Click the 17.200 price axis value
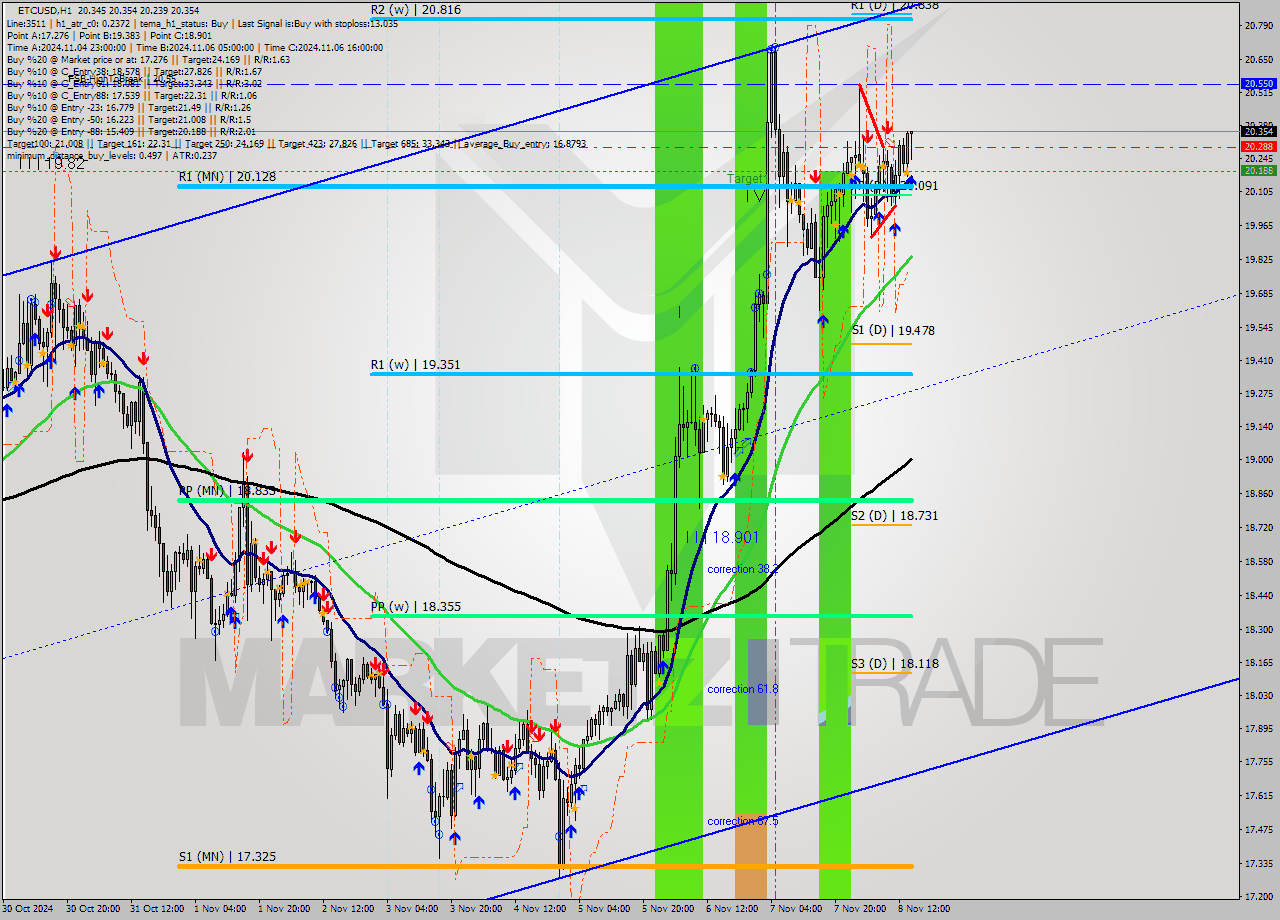 coord(1258,896)
